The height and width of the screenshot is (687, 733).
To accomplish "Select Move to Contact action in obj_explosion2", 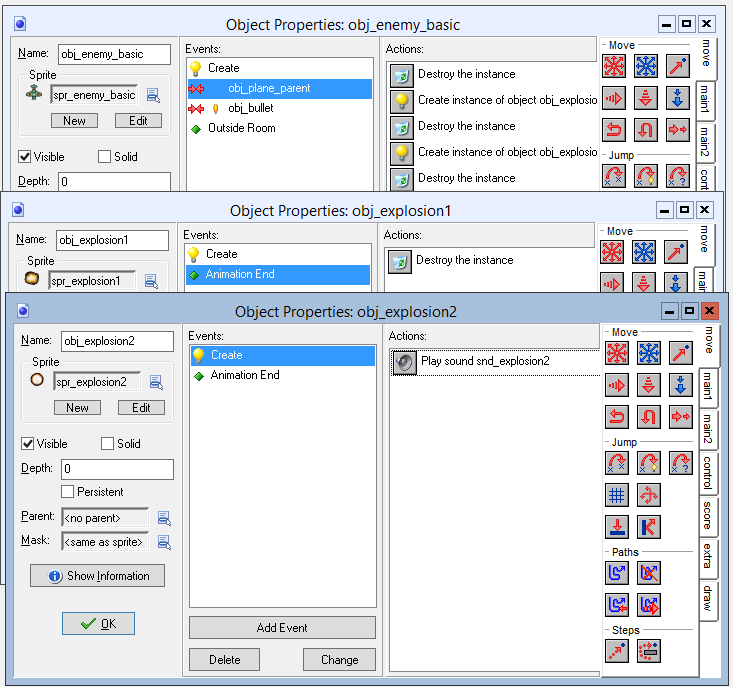I will (617, 527).
